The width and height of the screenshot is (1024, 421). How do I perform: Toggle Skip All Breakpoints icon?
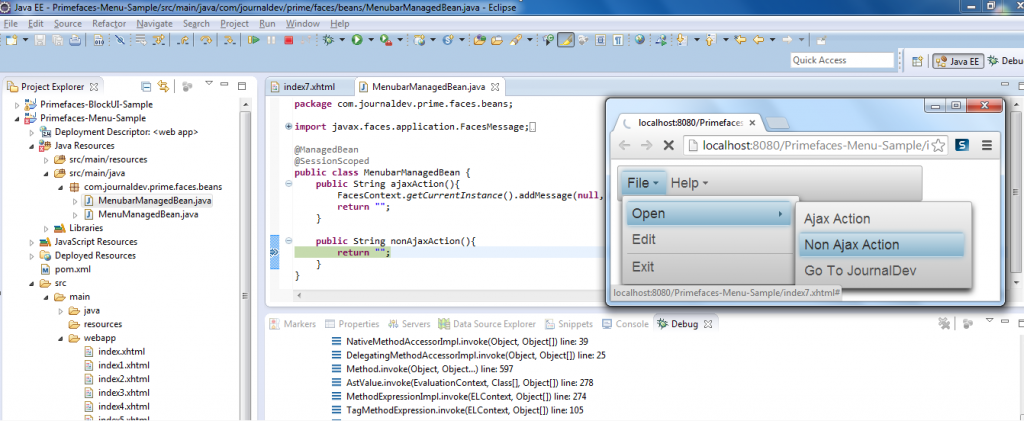click(x=119, y=40)
